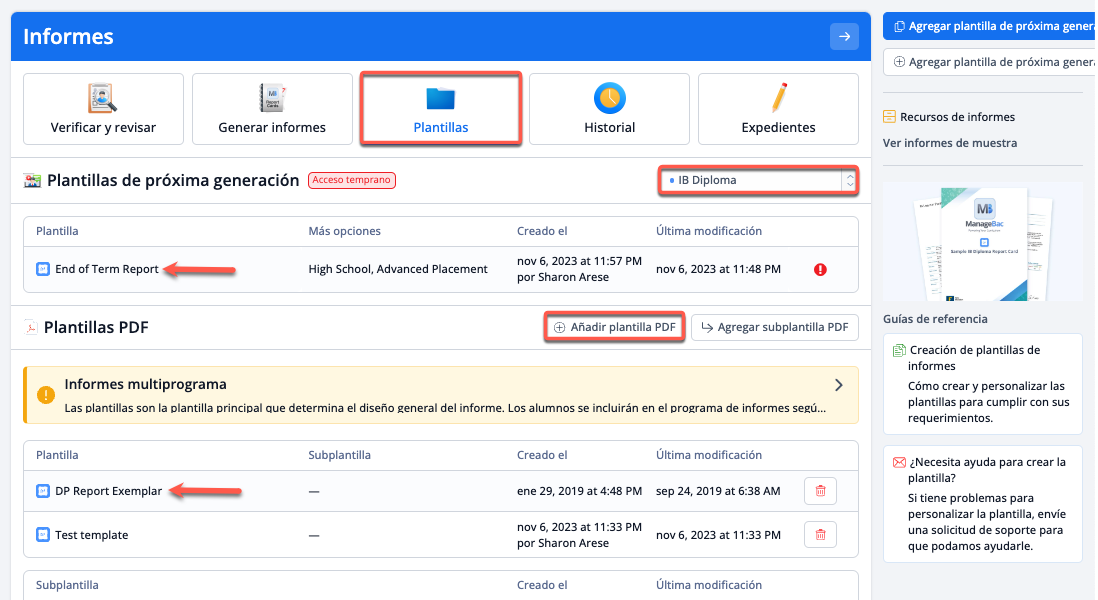Open the Expedientes tab
This screenshot has width=1098, height=600.
pos(778,109)
